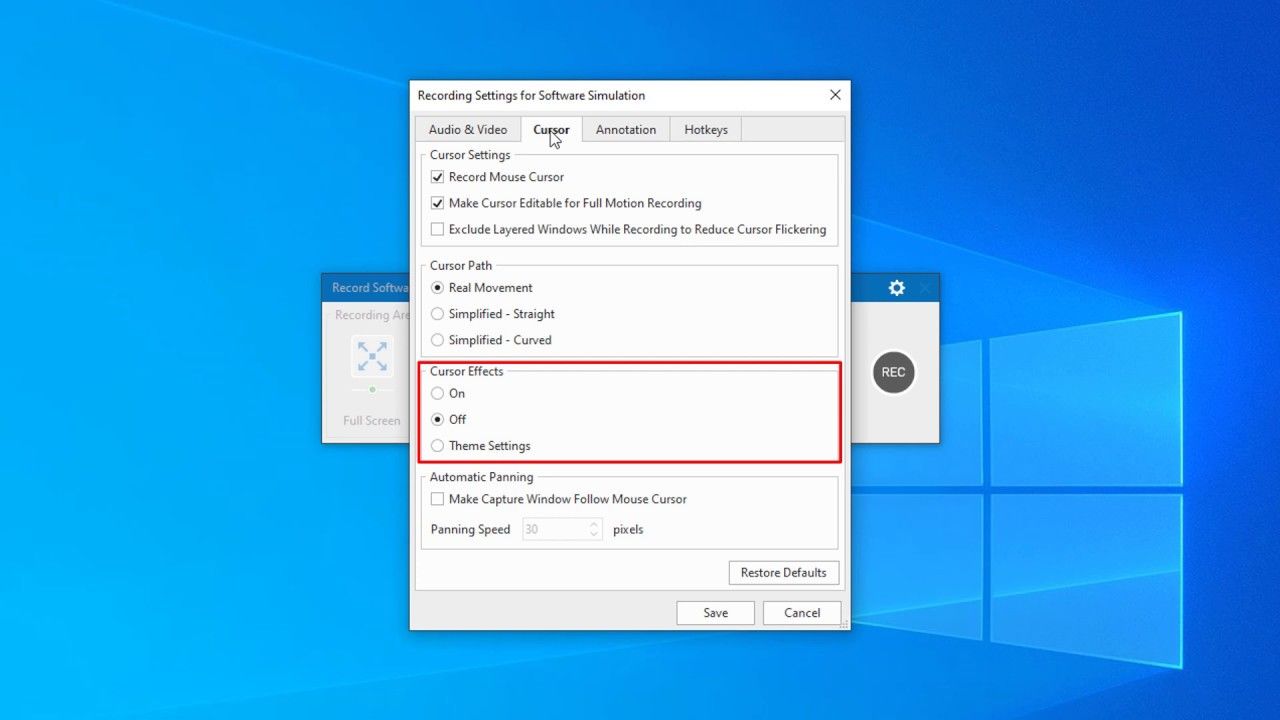Enable Exclude Layered Windows While Recording
This screenshot has height=720, width=1280.
click(437, 229)
